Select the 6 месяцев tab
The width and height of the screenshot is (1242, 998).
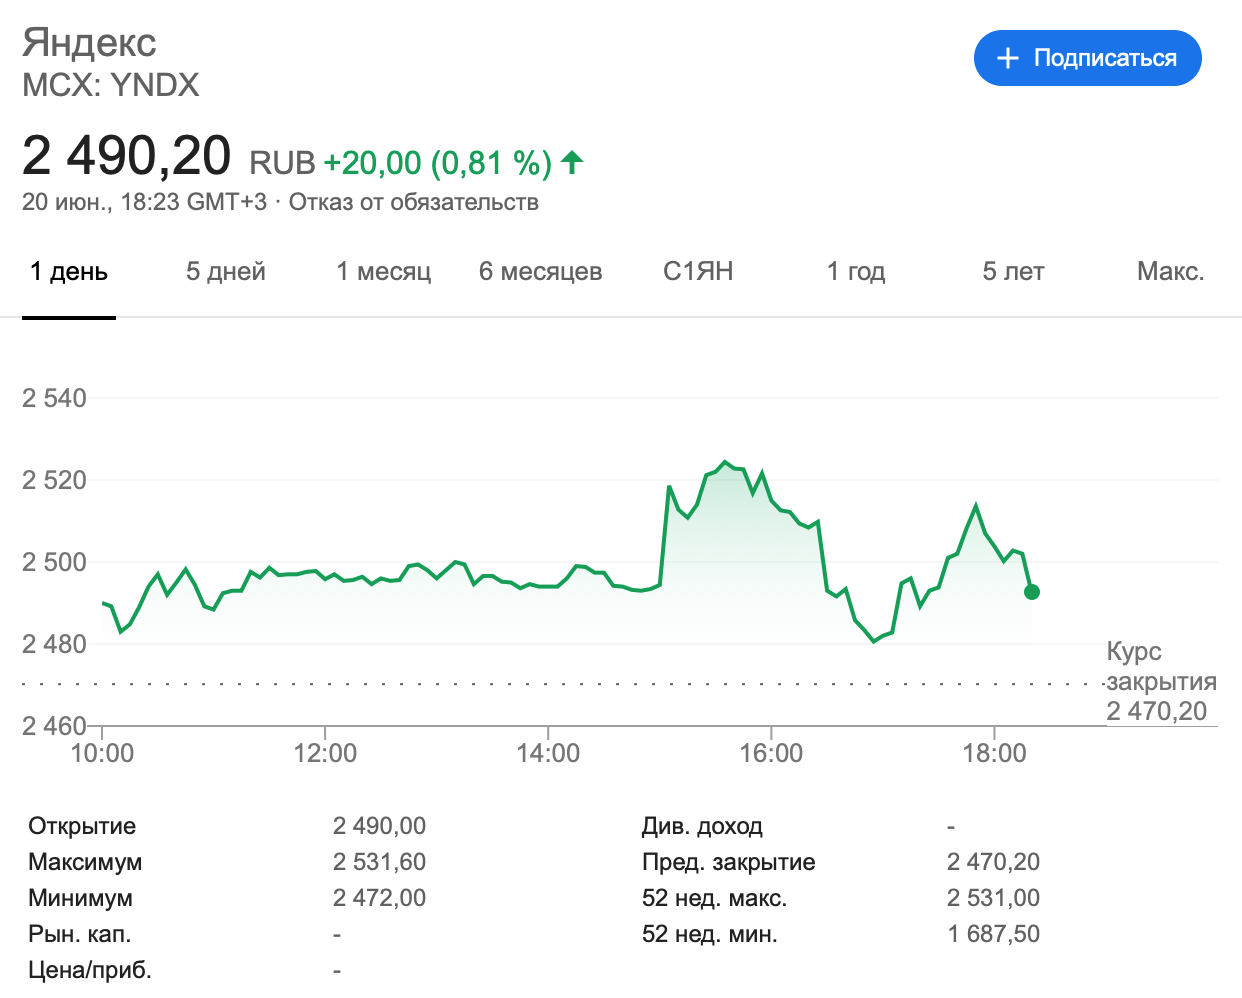pos(541,271)
